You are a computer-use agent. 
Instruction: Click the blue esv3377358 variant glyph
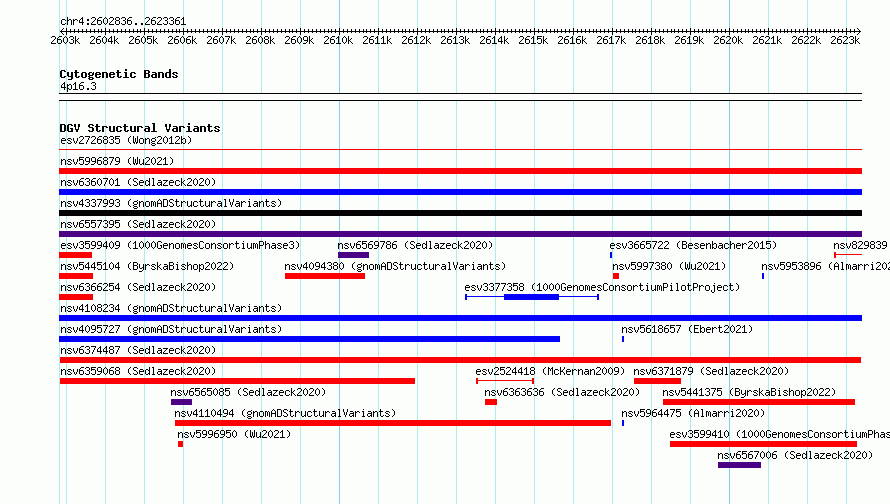click(x=532, y=297)
